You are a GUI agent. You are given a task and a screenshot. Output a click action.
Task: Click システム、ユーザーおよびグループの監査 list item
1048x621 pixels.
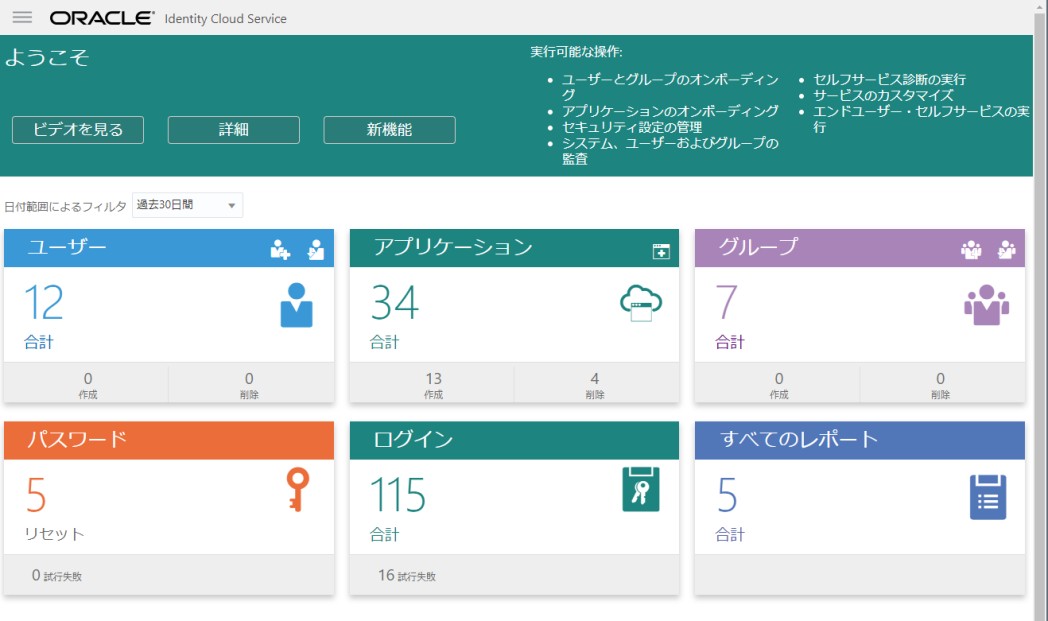click(x=670, y=151)
